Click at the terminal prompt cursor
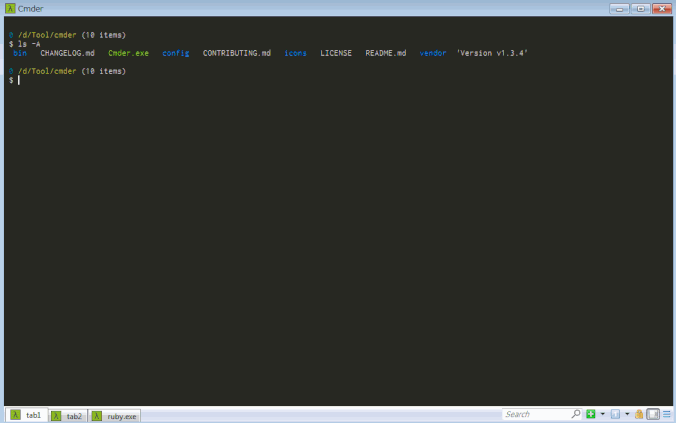Image resolution: width=676 pixels, height=423 pixels. (19, 80)
